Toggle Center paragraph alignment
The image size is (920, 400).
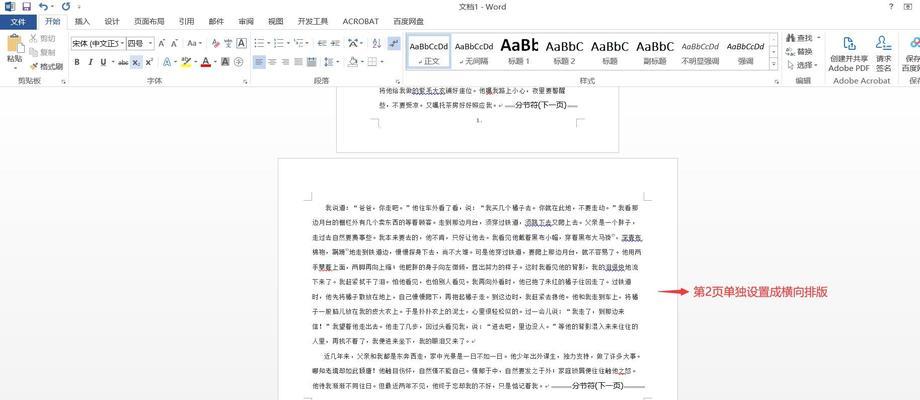pyautogui.click(x=272, y=62)
